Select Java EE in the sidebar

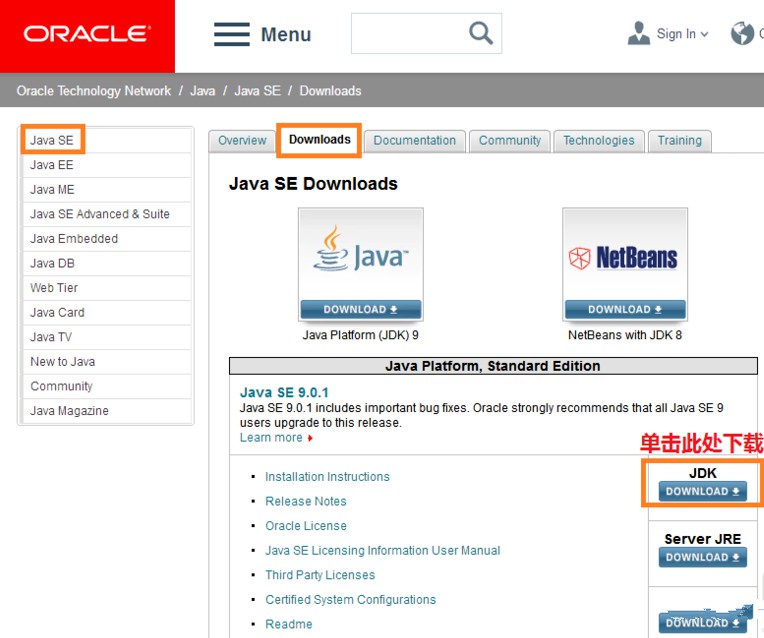[x=52, y=165]
